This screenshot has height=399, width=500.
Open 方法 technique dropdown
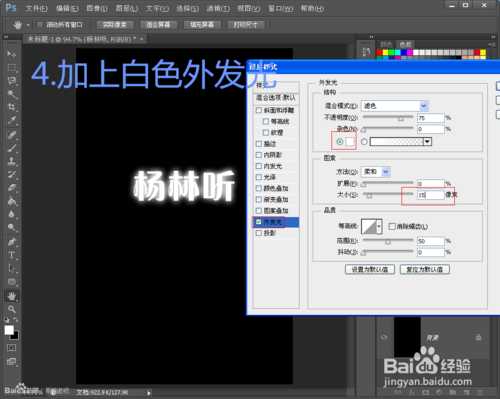pos(377,172)
